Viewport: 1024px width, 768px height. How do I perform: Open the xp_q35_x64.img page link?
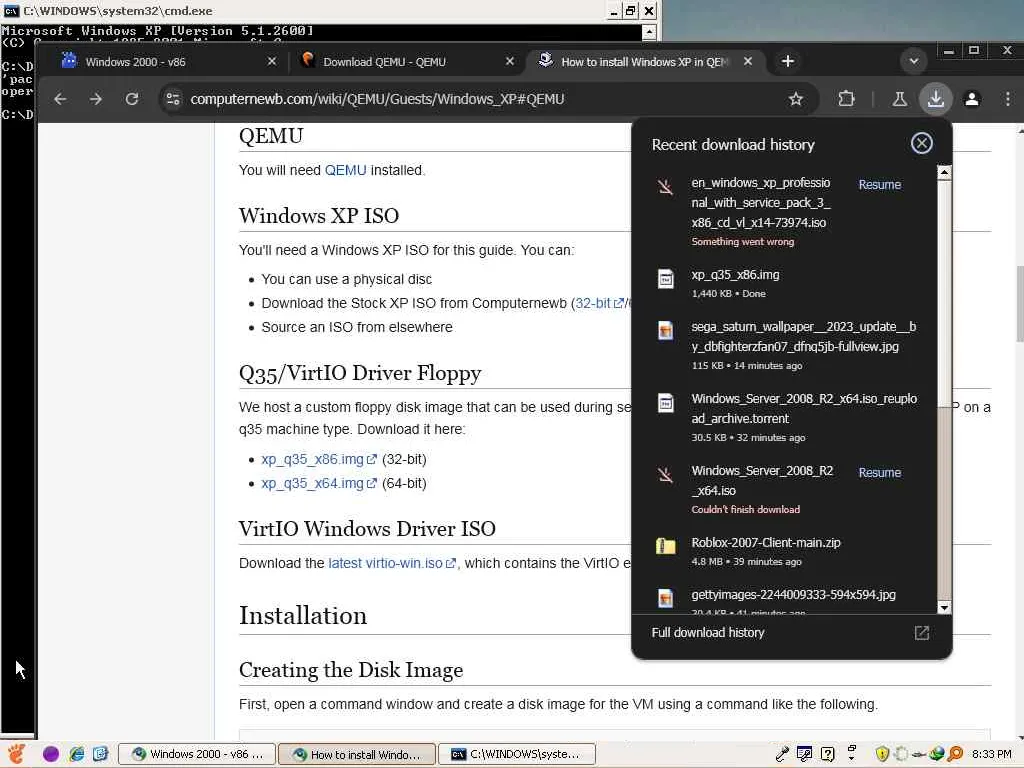tap(319, 484)
